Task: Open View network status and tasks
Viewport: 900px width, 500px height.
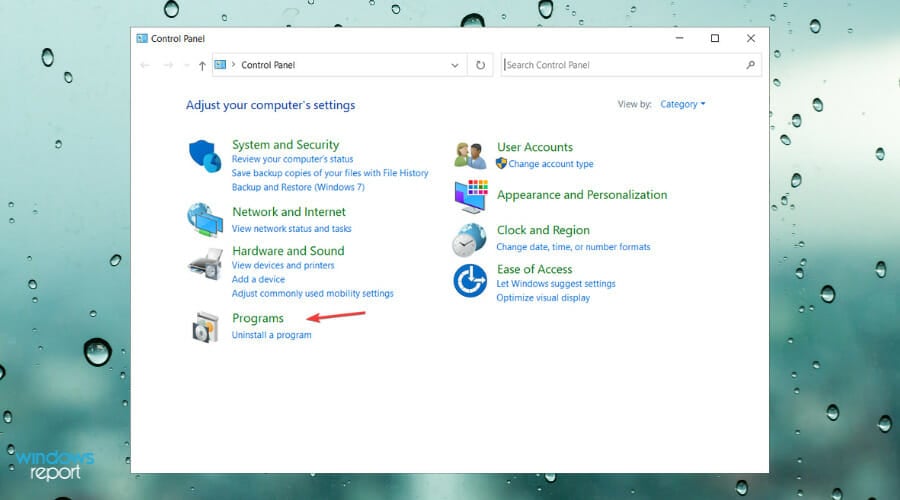Action: tap(292, 228)
